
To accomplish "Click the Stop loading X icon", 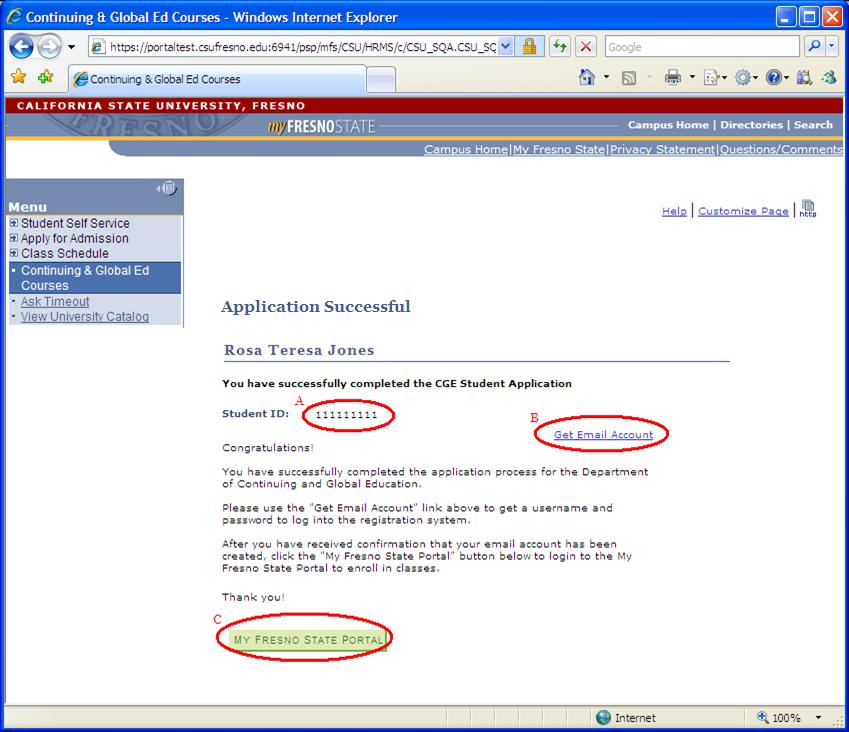I will 586,47.
